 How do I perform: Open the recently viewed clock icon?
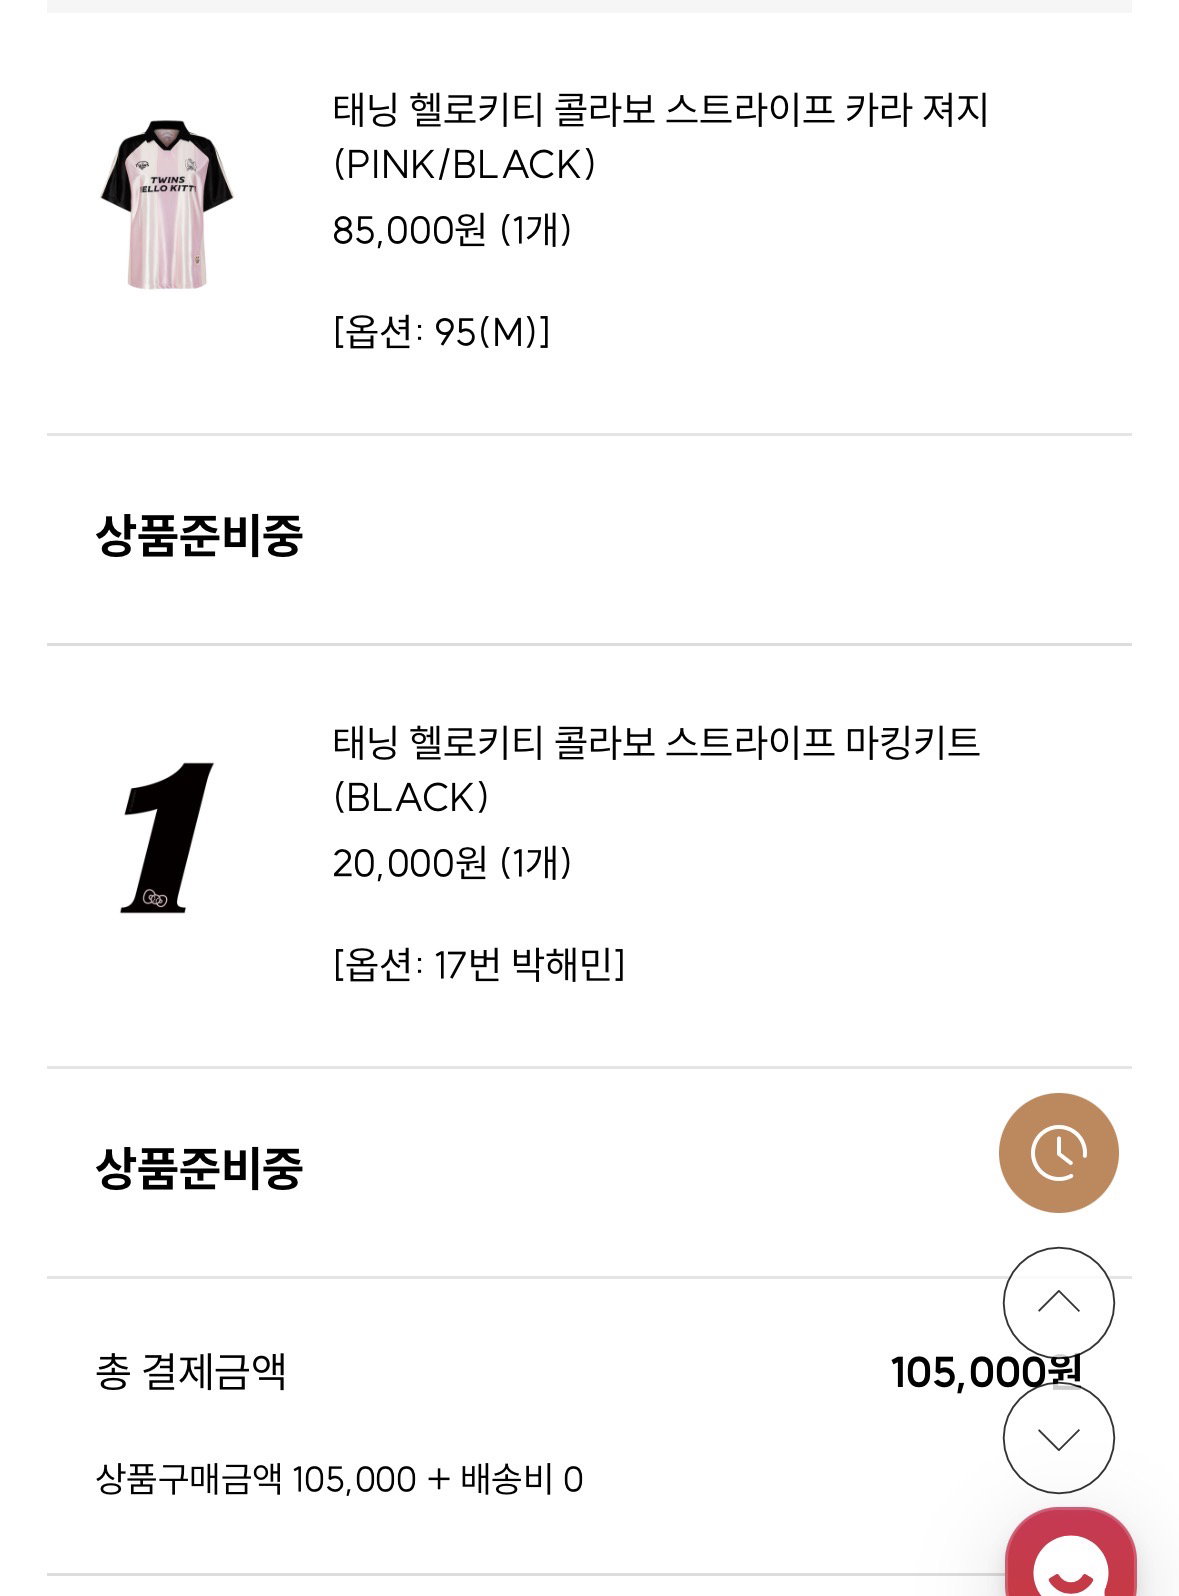[1058, 1153]
